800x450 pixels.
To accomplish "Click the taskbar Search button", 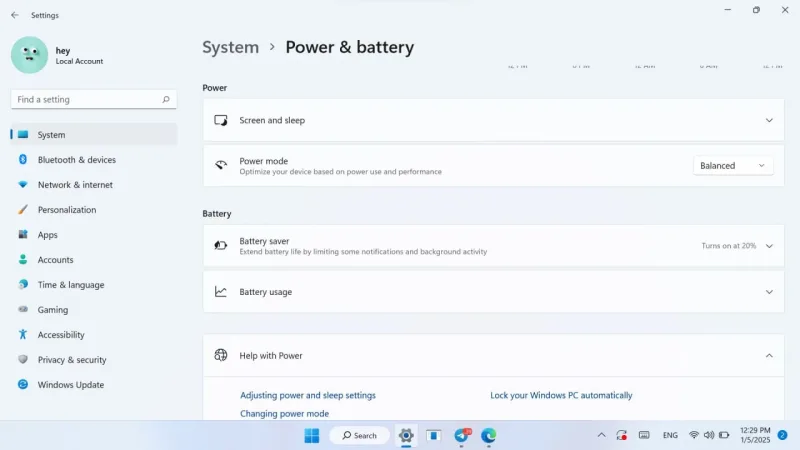I will point(360,436).
